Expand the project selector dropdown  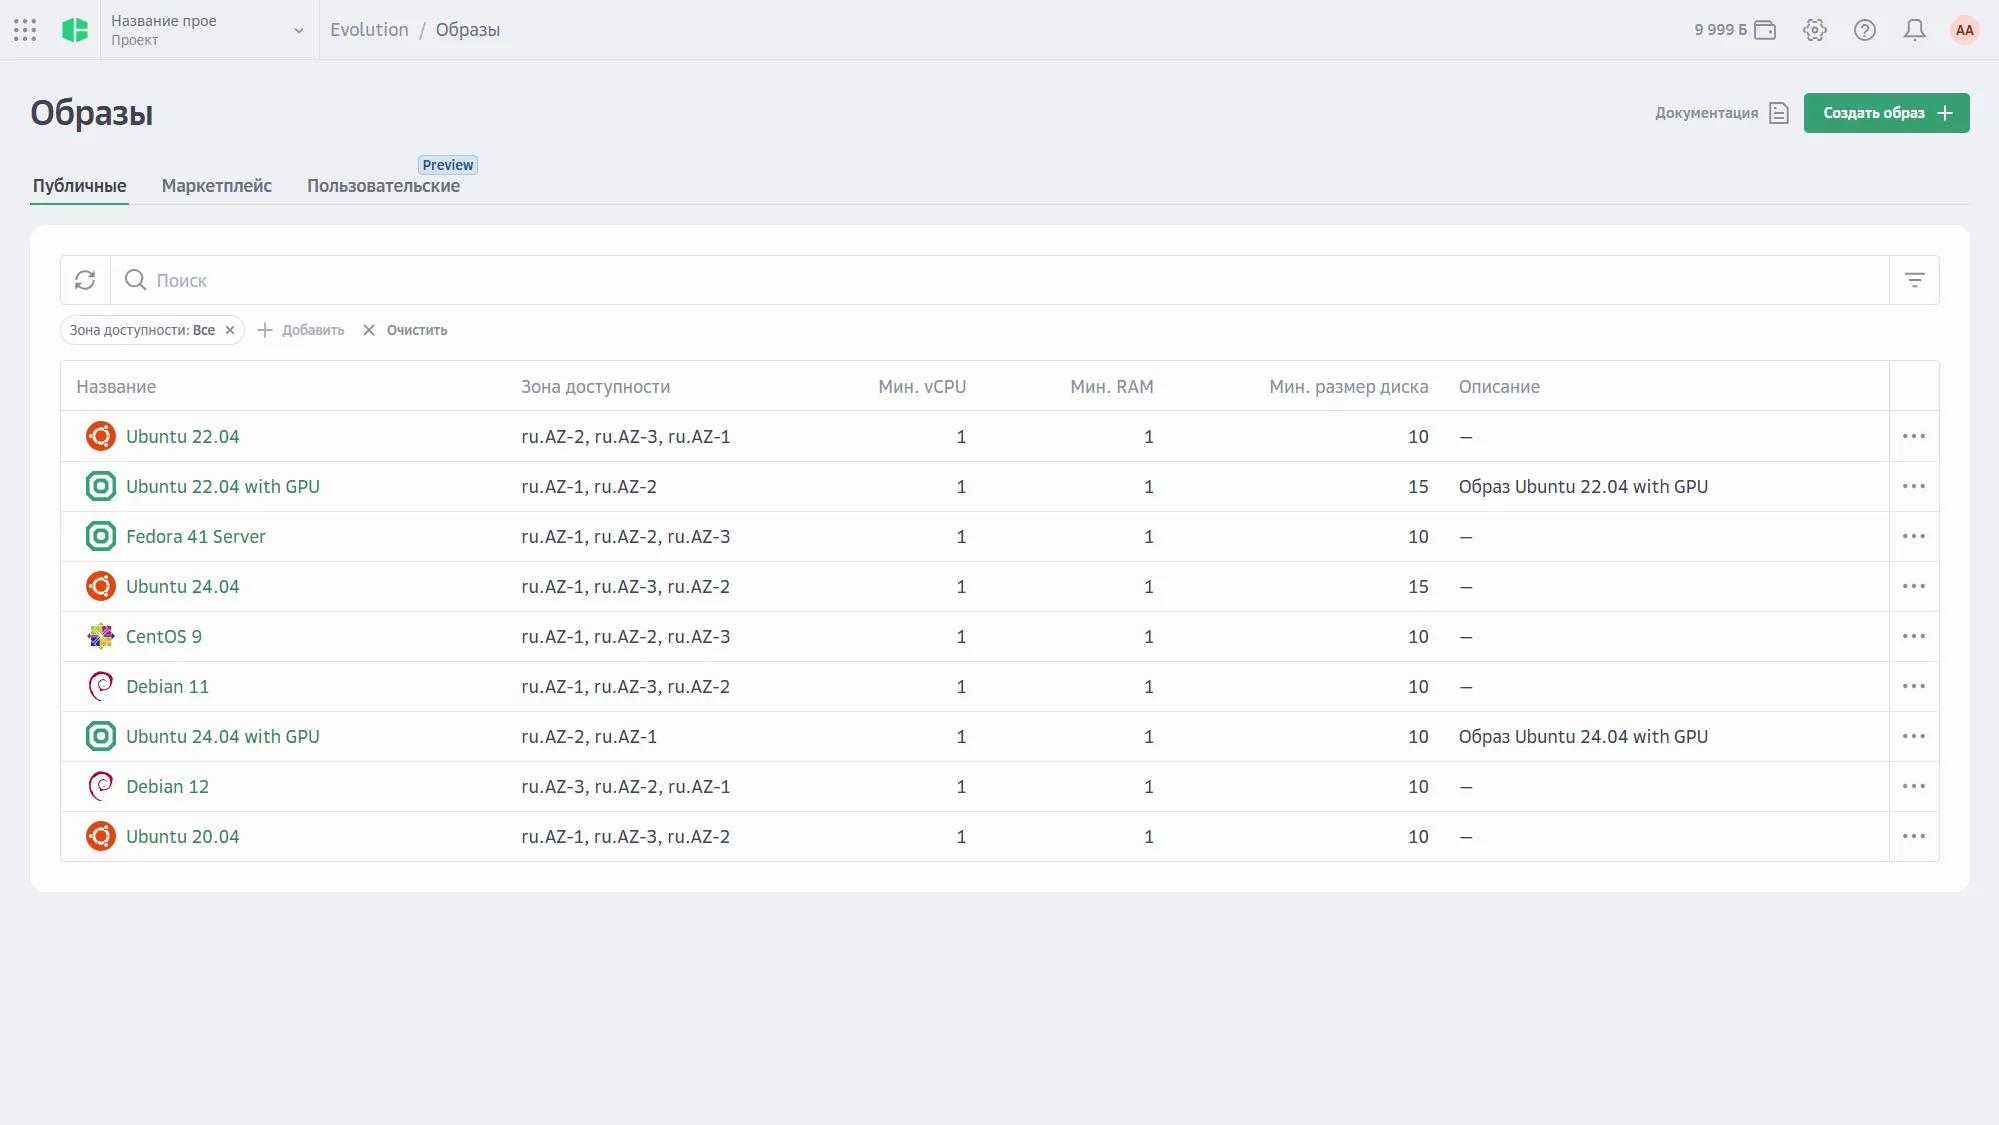[298, 30]
